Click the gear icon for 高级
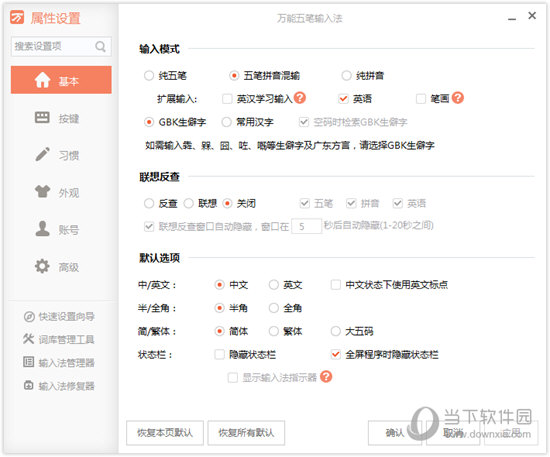 (42, 266)
